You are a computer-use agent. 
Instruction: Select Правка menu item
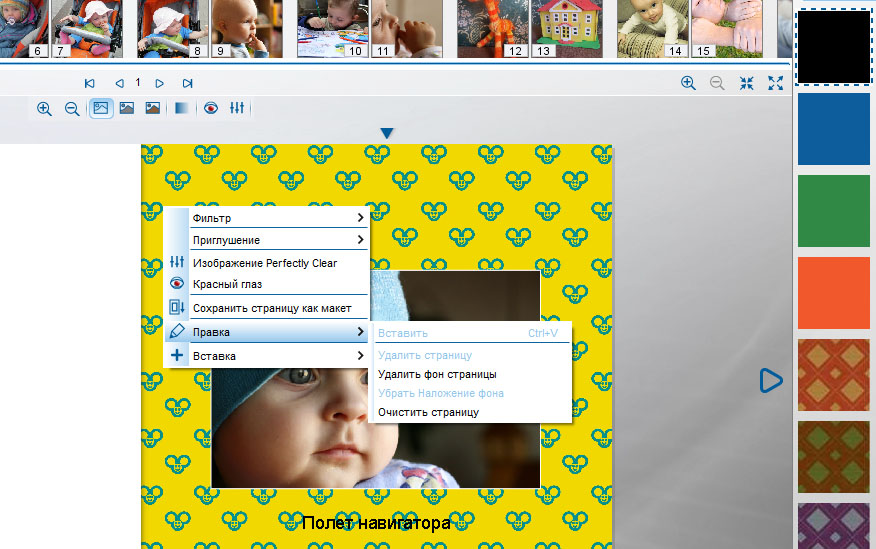pos(266,332)
